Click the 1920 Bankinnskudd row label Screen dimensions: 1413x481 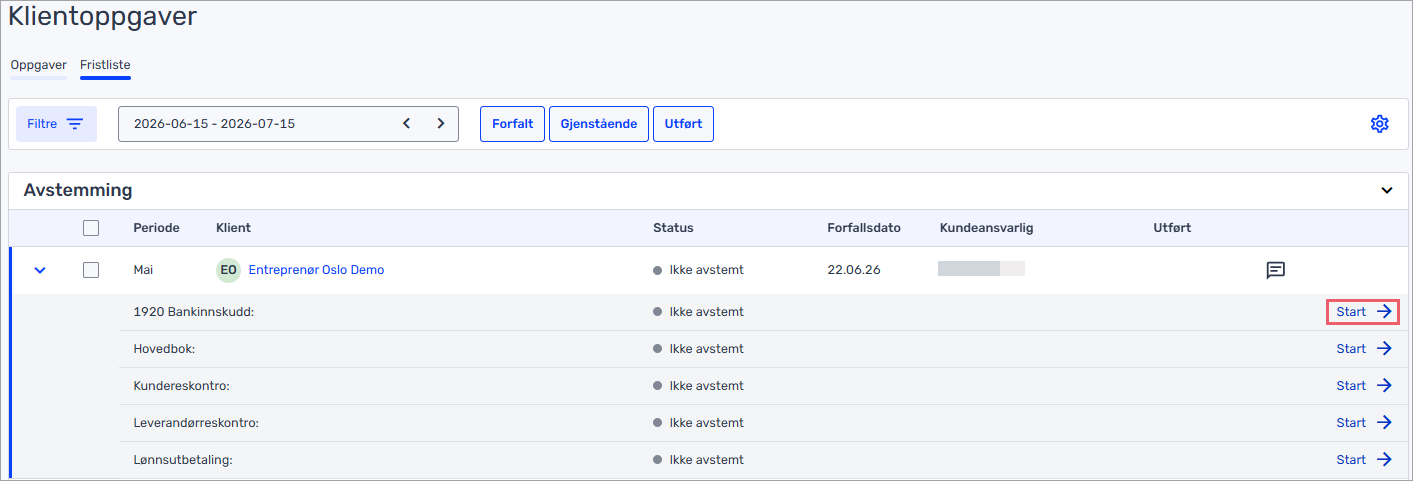[194, 312]
